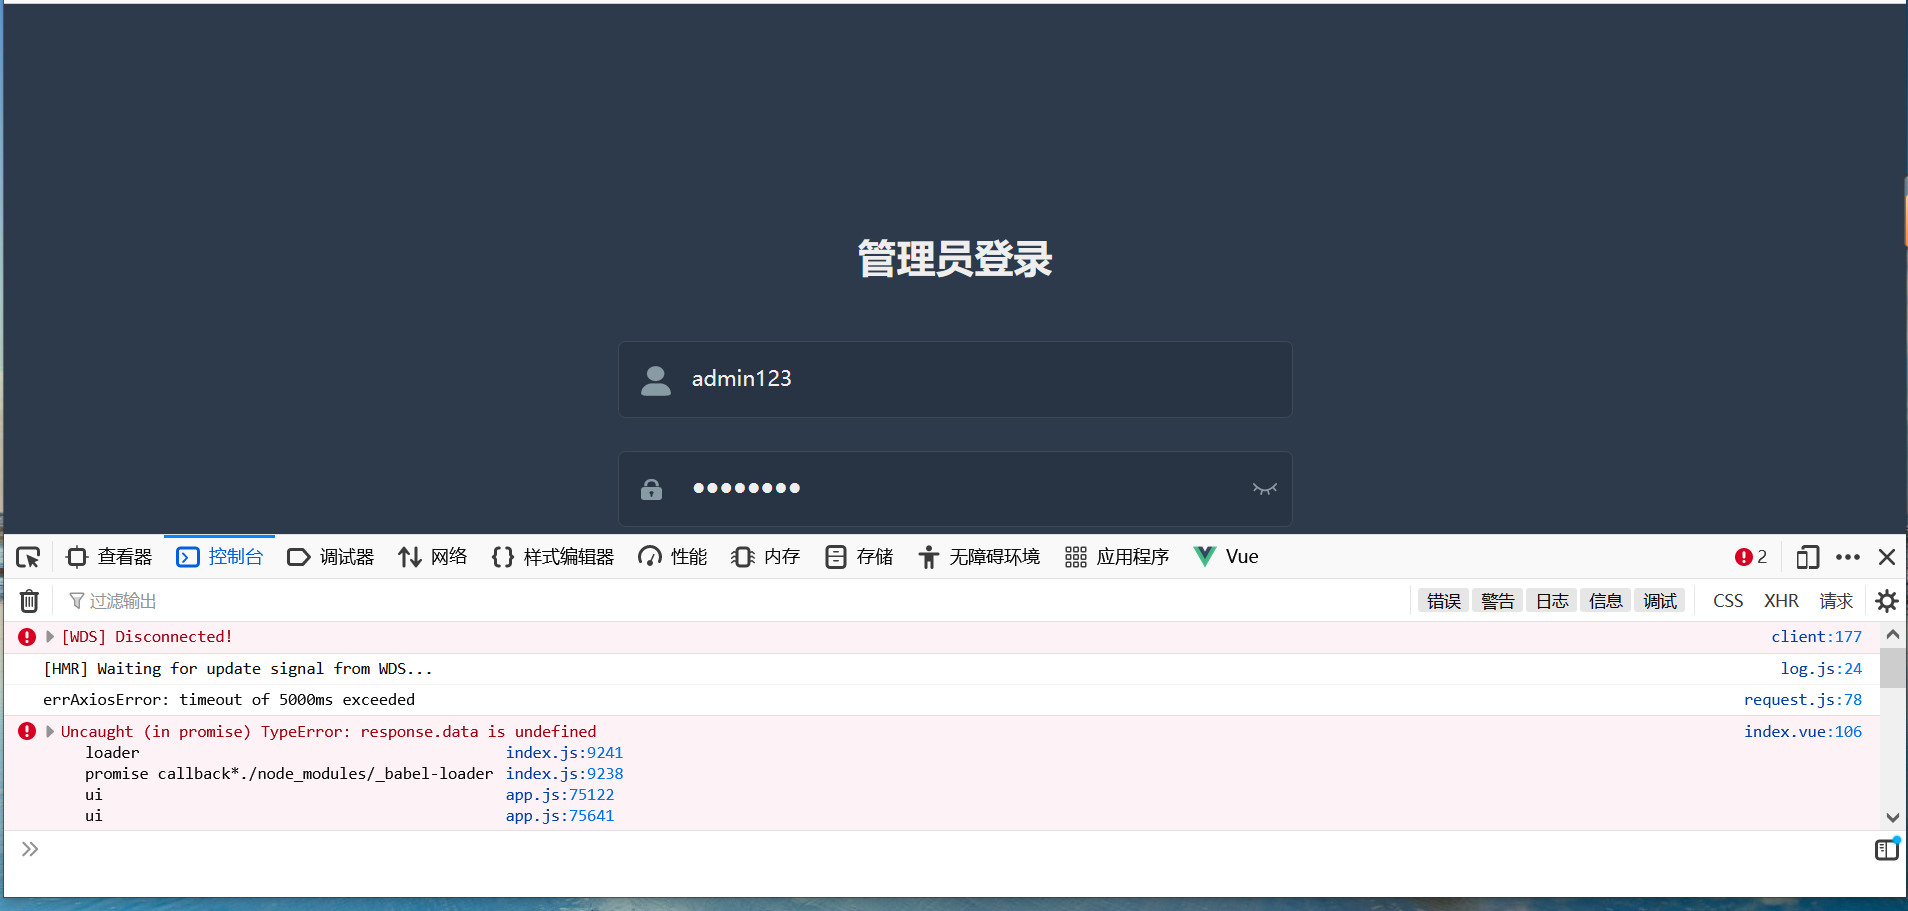Switch to the 网络 panel
The height and width of the screenshot is (911, 1908).
click(432, 557)
